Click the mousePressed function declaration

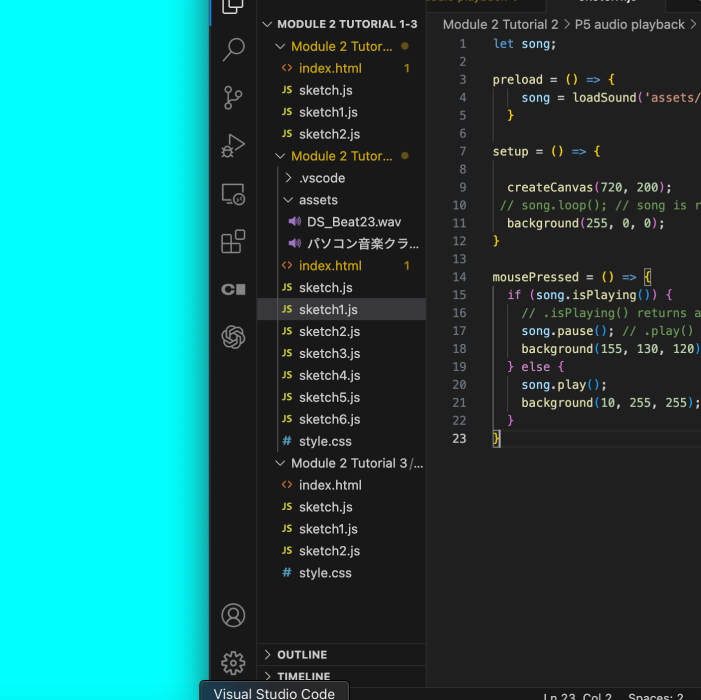[x=572, y=277]
